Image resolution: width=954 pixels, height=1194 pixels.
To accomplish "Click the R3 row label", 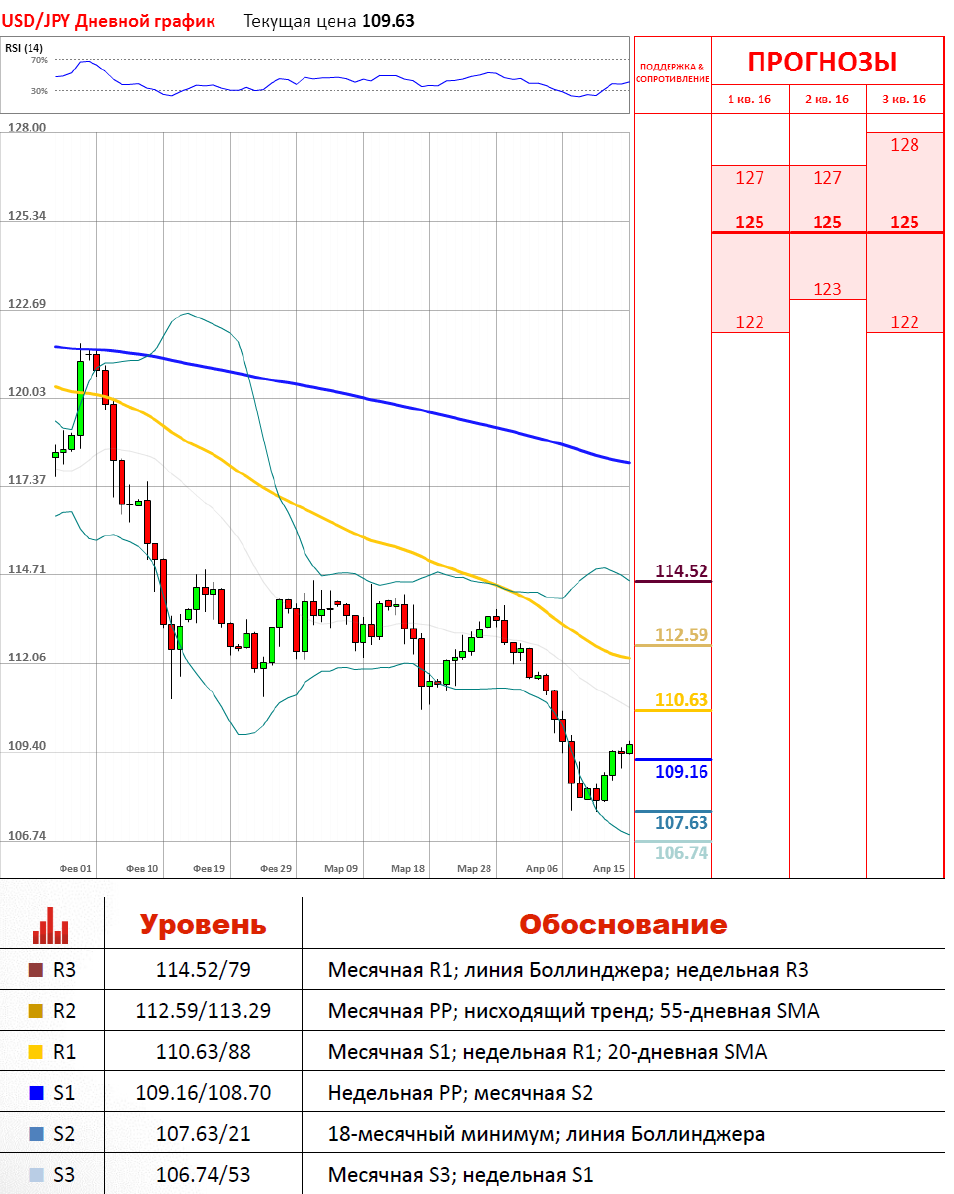I will (65, 970).
